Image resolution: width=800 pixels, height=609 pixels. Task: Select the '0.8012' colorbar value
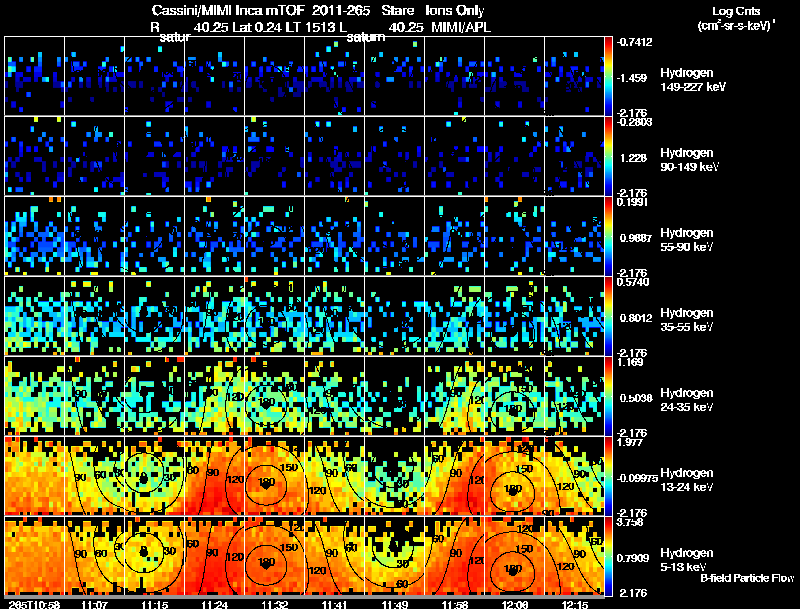[636, 318]
